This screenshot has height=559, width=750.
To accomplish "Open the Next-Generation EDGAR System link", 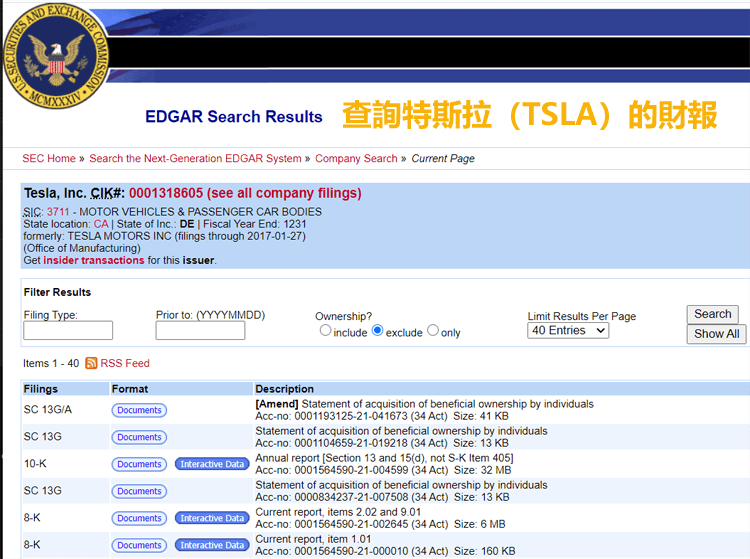I will (195, 159).
